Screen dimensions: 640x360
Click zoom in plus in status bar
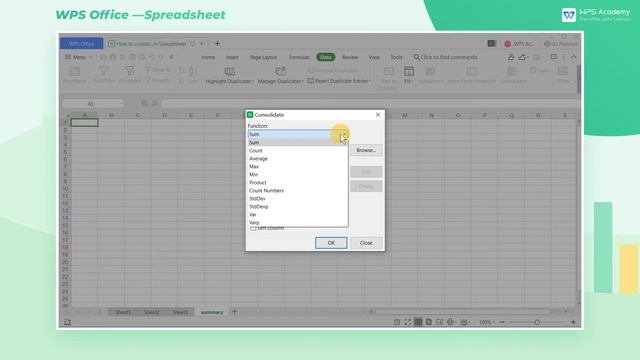[x=573, y=322]
